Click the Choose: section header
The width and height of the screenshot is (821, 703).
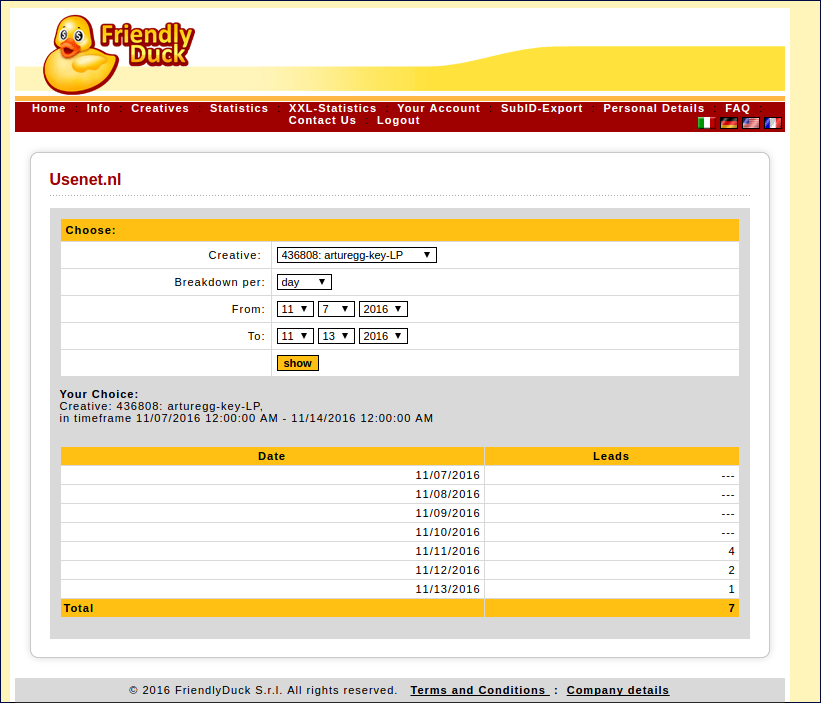click(400, 230)
